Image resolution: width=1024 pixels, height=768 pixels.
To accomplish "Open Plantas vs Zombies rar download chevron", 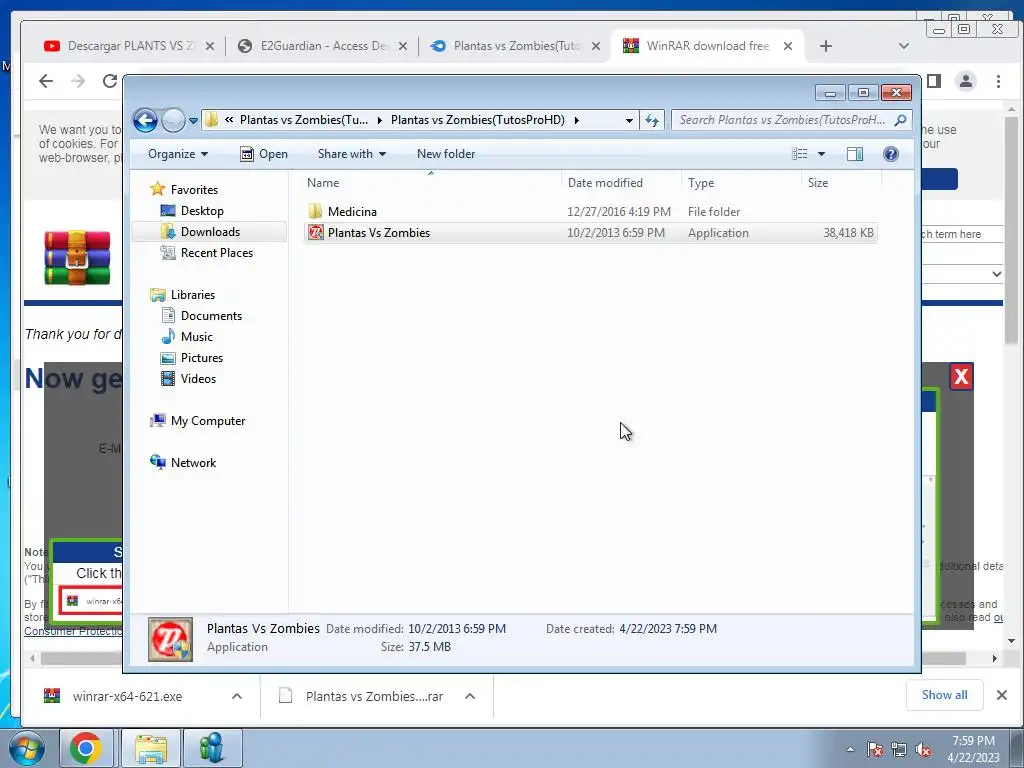I will 470,696.
